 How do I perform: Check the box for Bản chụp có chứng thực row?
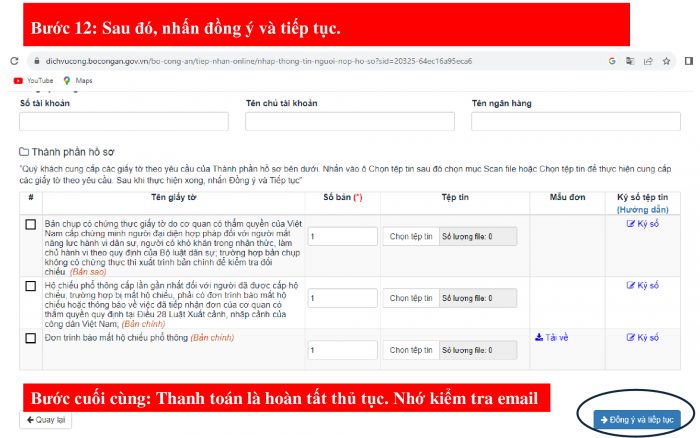click(x=31, y=224)
